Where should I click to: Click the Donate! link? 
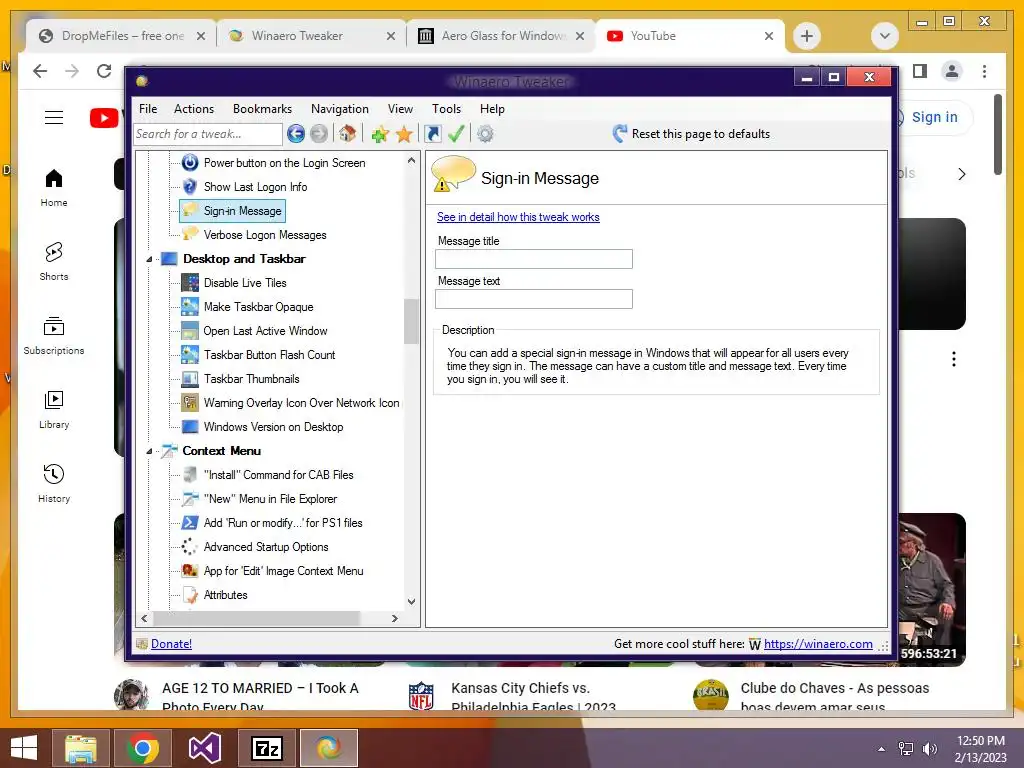(171, 644)
